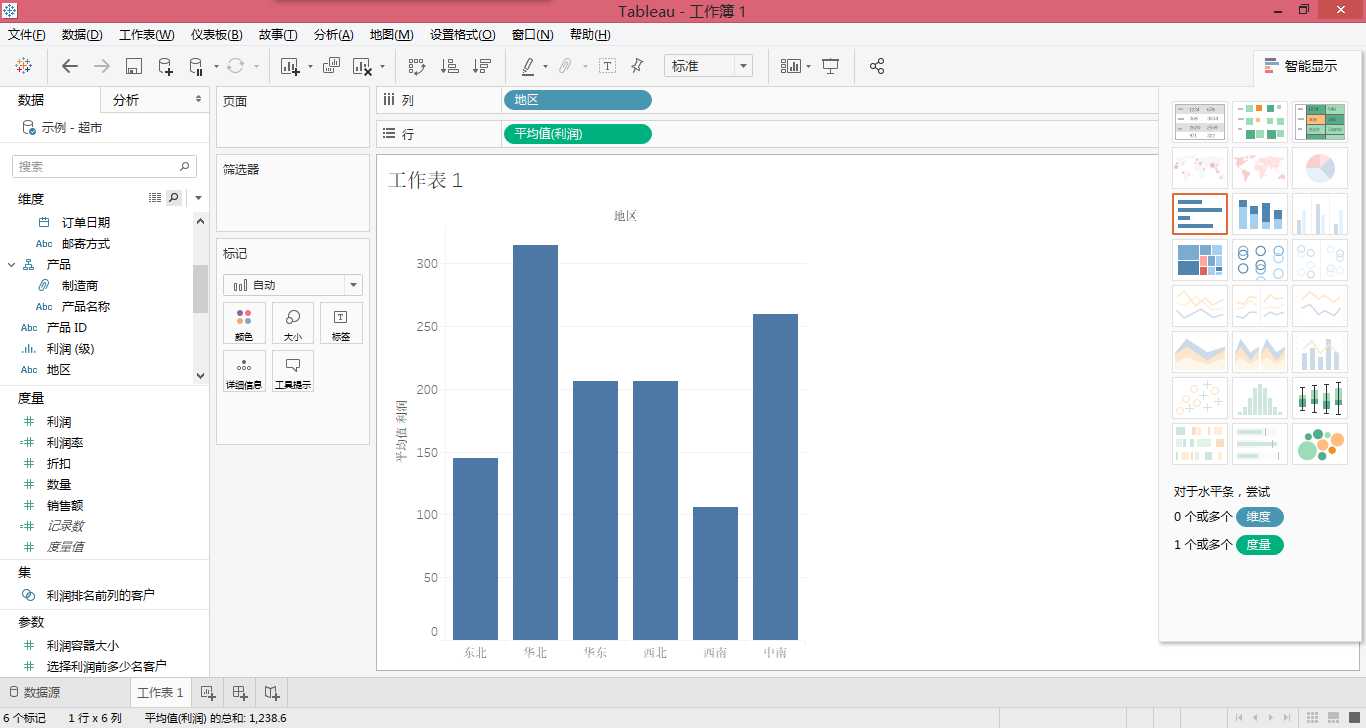Click the refresh data toolbar icon
The width and height of the screenshot is (1366, 728).
pos(235,66)
